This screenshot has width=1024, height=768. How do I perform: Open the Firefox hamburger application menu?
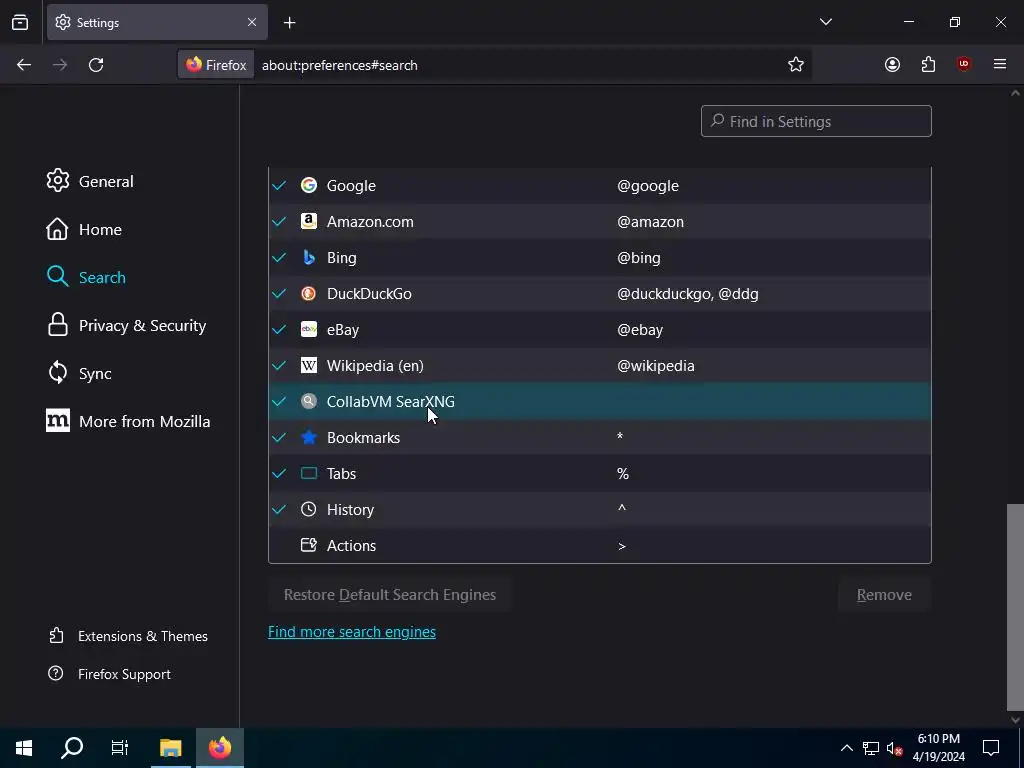[x=1000, y=64]
